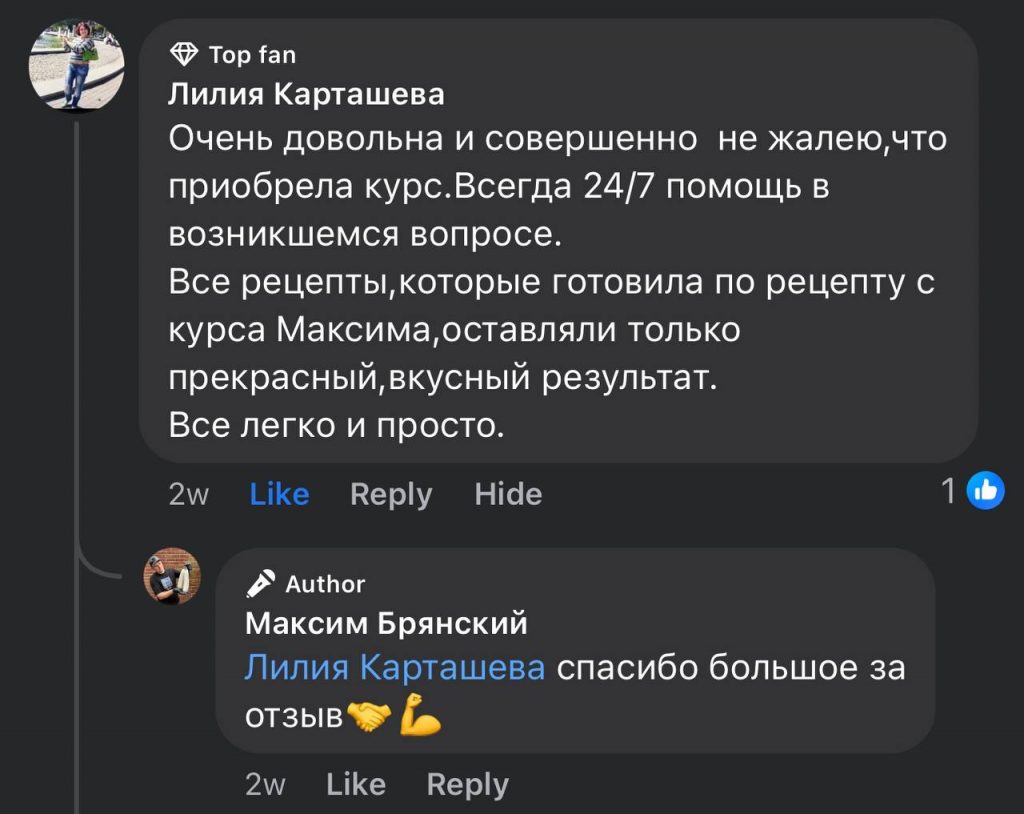The height and width of the screenshot is (814, 1024).
Task: Open Максим Брянский's author name link
Action: pyautogui.click(x=386, y=623)
